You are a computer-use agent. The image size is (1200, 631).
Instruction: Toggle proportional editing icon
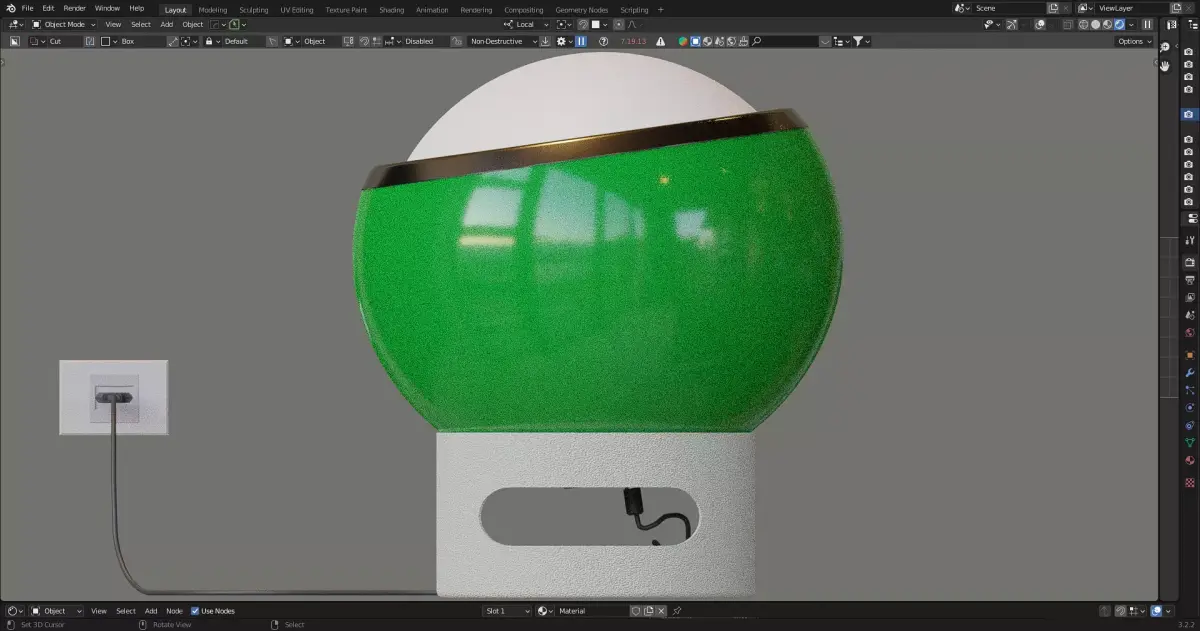619,24
